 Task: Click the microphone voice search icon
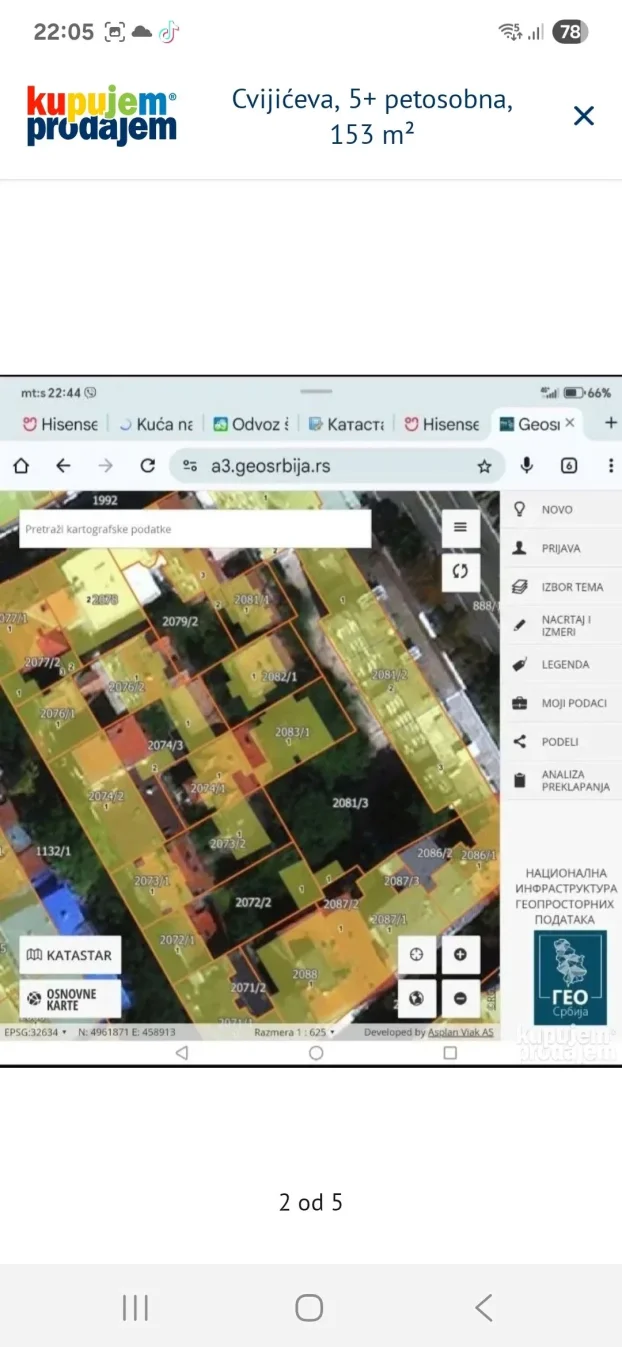pos(527,465)
